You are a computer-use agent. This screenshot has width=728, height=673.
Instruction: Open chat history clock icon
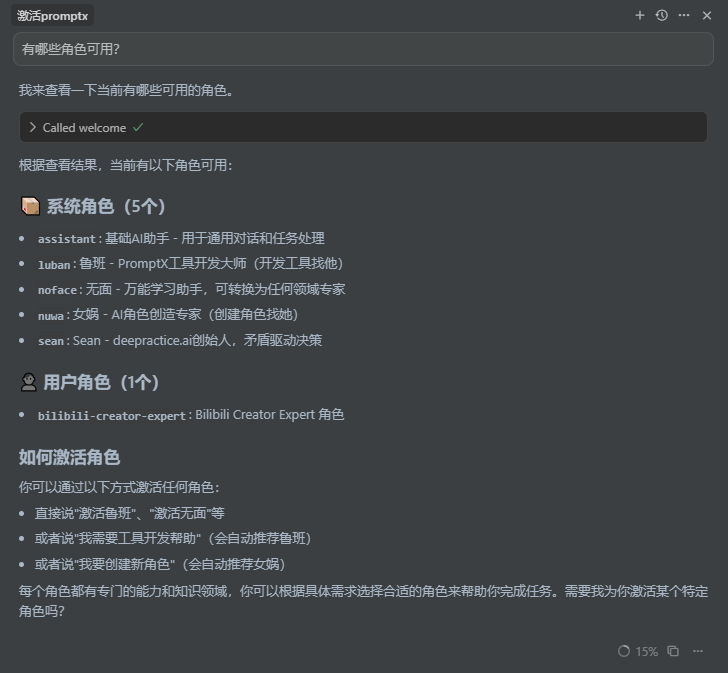(662, 15)
